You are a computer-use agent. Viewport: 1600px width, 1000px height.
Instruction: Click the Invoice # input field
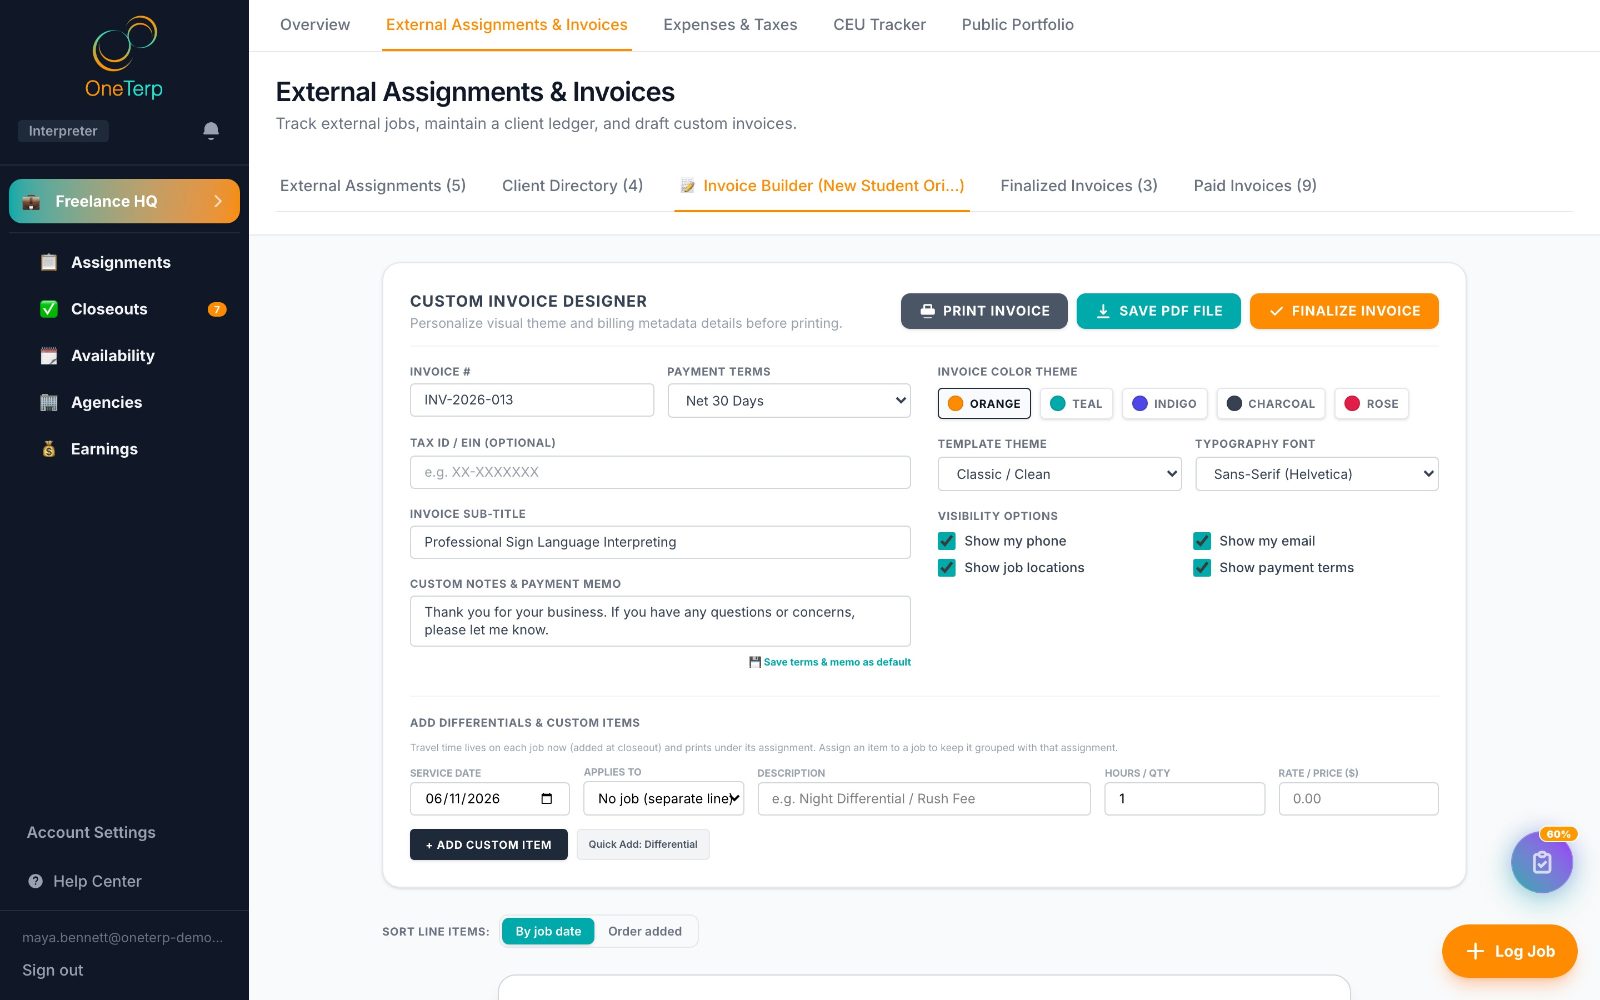click(532, 400)
